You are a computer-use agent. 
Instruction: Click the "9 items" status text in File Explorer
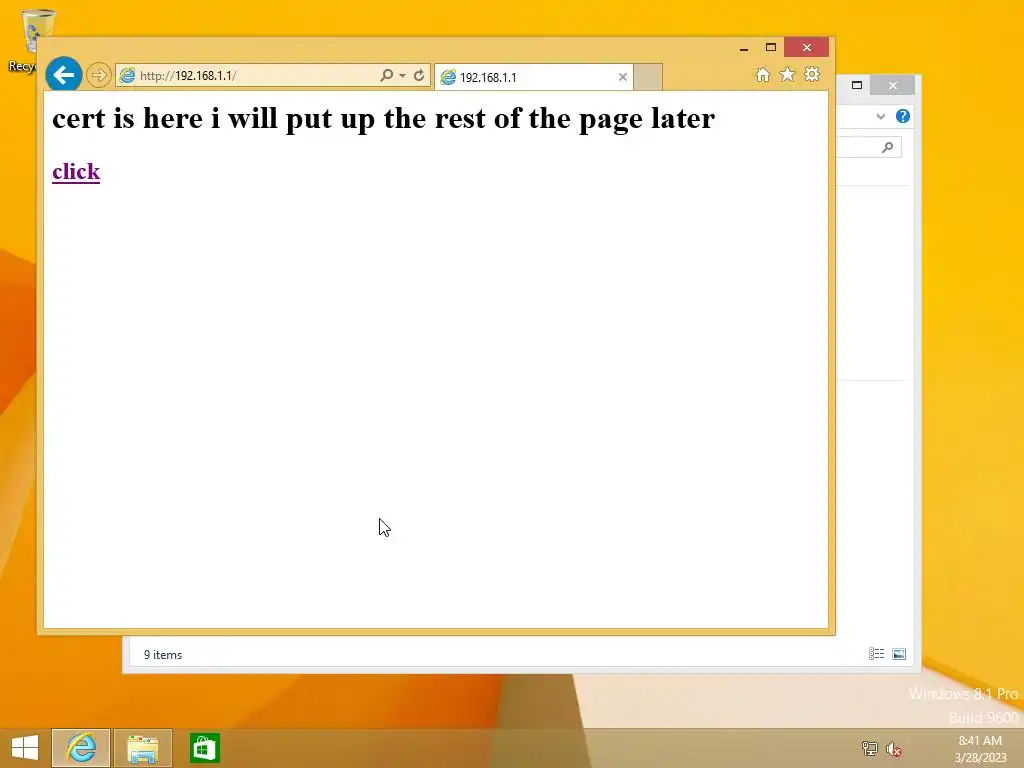pos(163,655)
